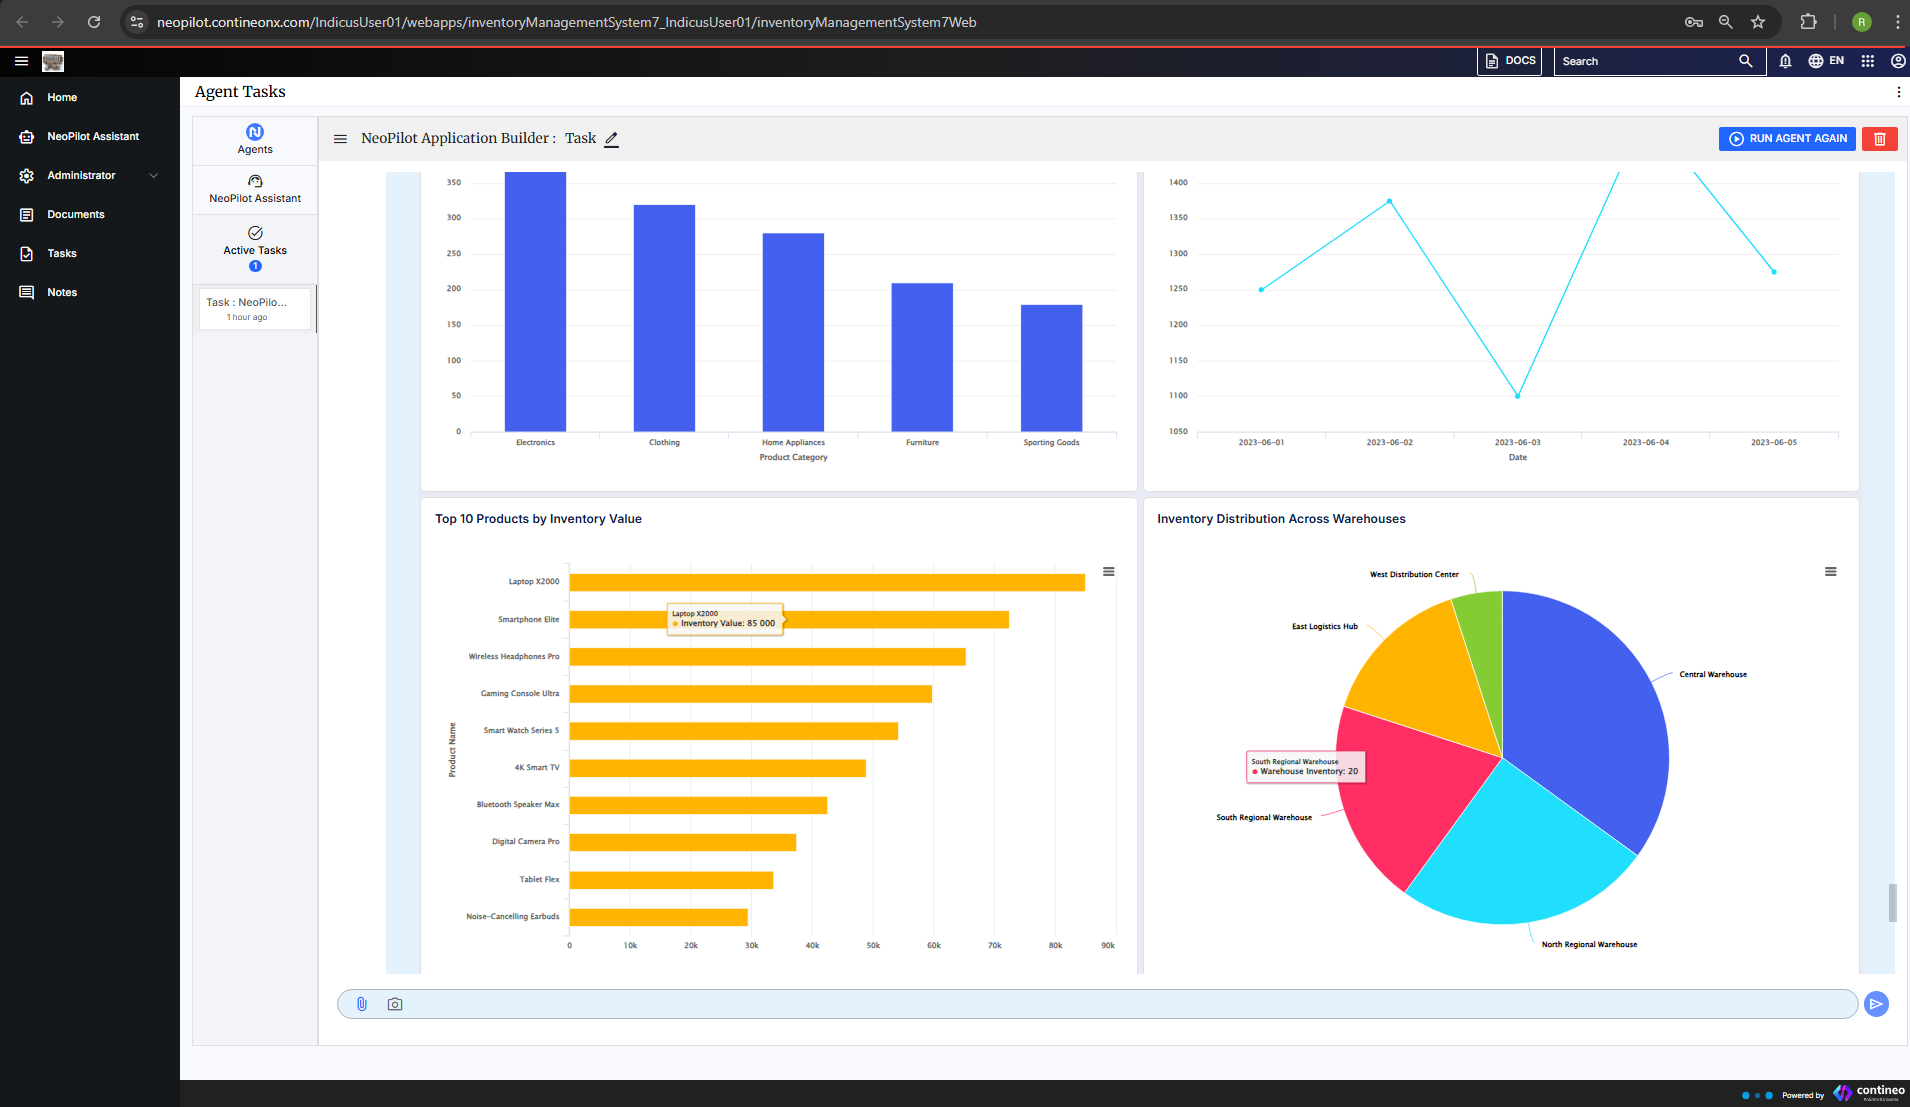Click the contineo logo in footer

tap(1868, 1093)
